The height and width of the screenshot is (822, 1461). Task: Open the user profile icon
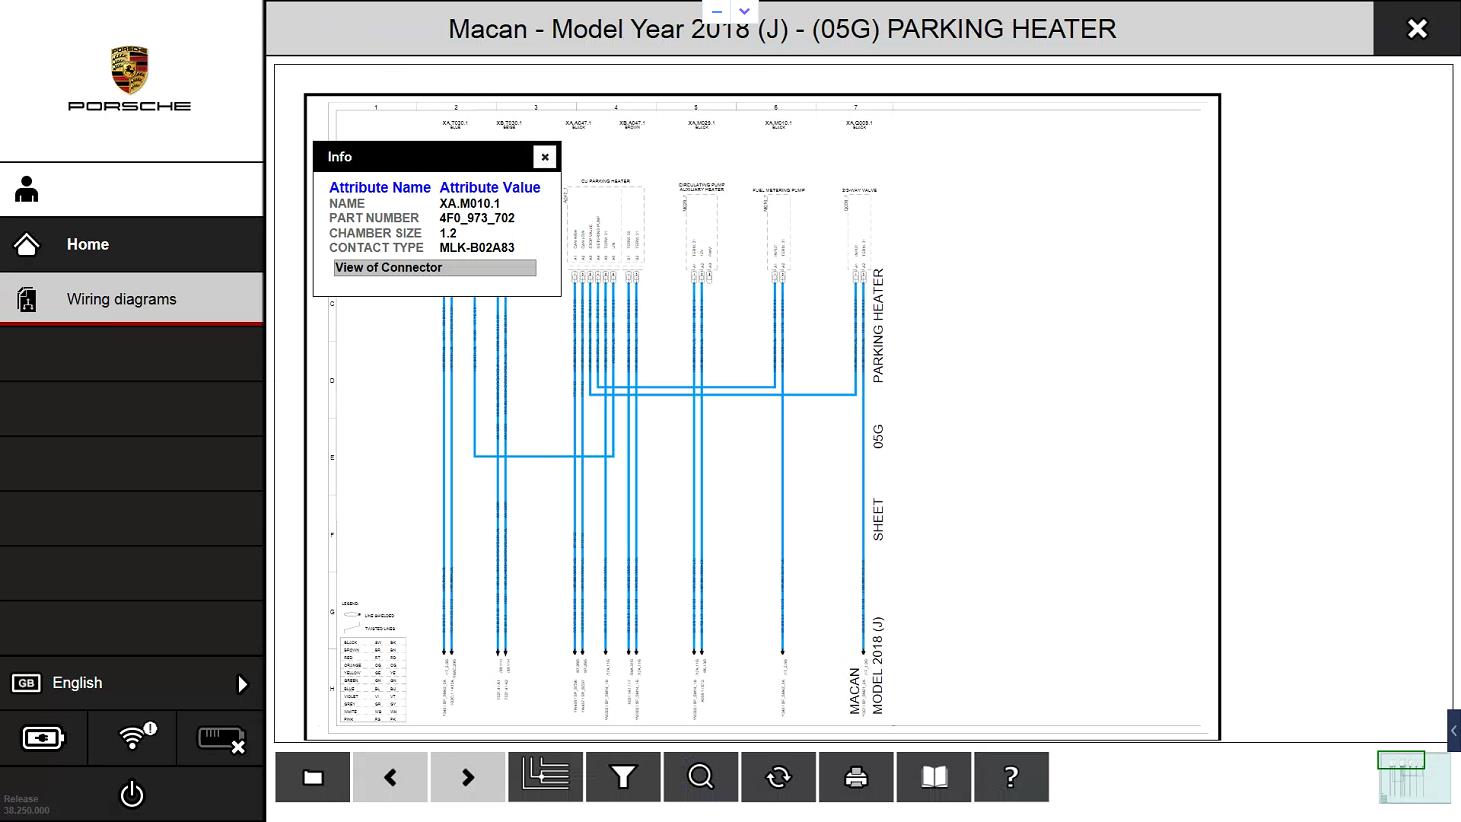tap(27, 189)
